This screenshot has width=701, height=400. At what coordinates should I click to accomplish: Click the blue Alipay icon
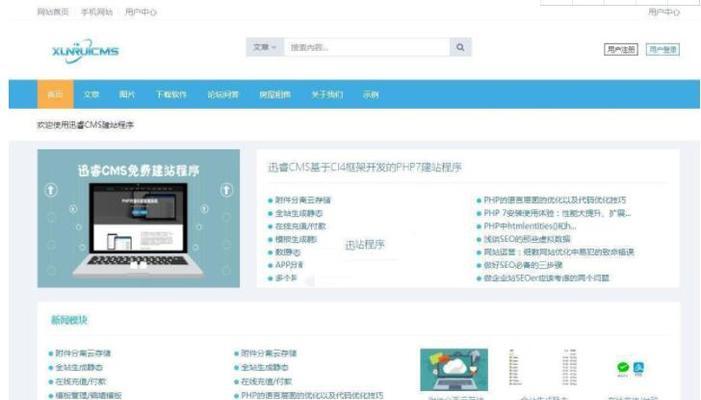tap(638, 368)
